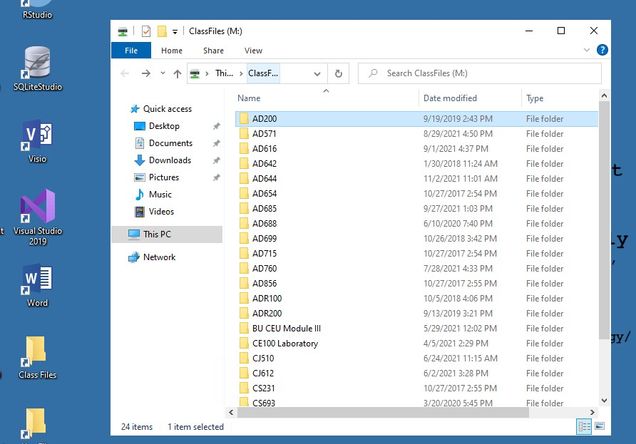
Task: Go up one folder level
Action: (177, 74)
